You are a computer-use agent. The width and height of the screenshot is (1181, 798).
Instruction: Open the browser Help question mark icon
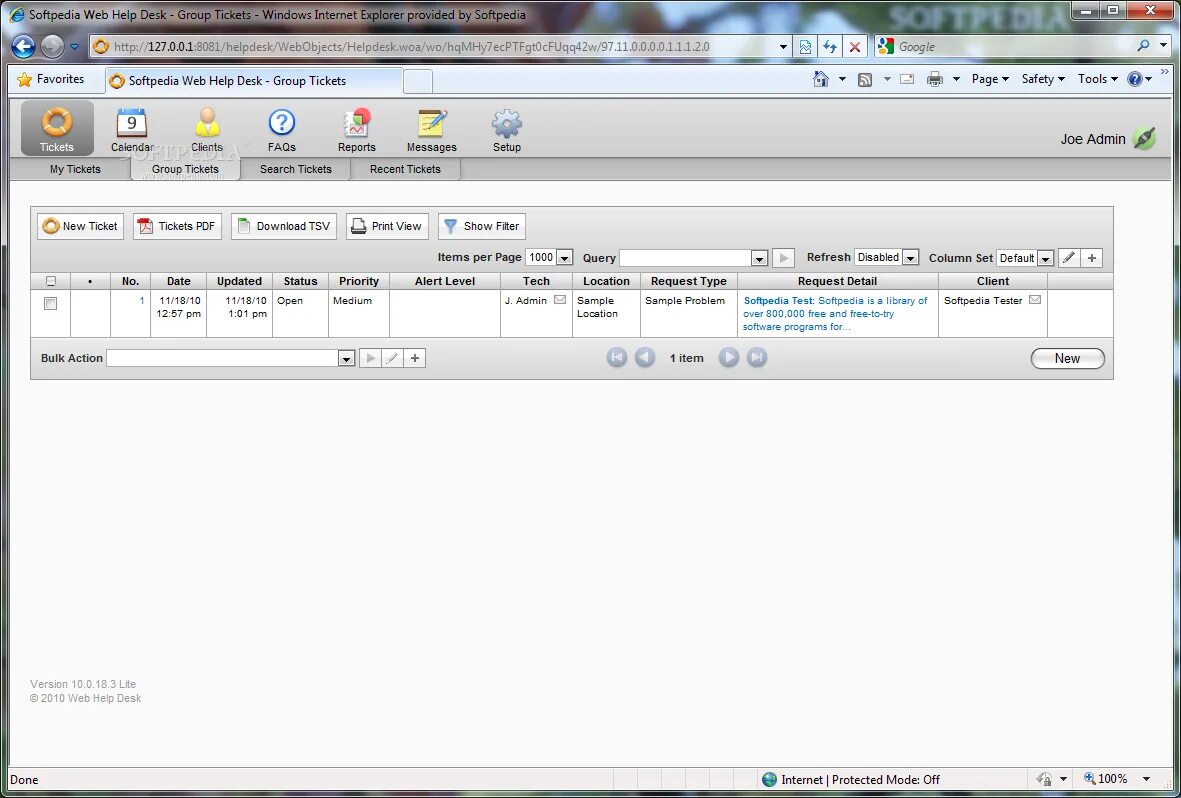(1135, 79)
